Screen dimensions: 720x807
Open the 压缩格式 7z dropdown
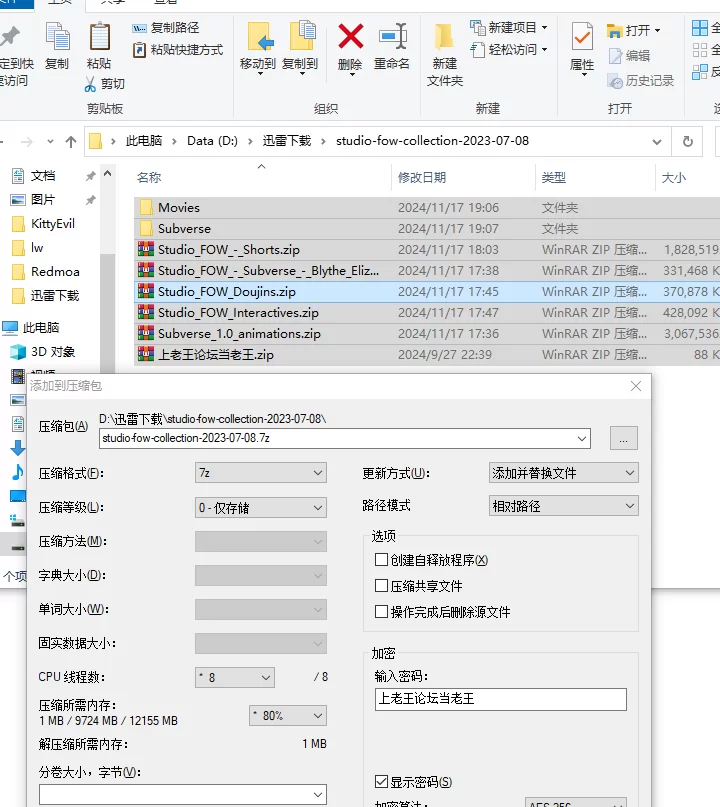[261, 472]
